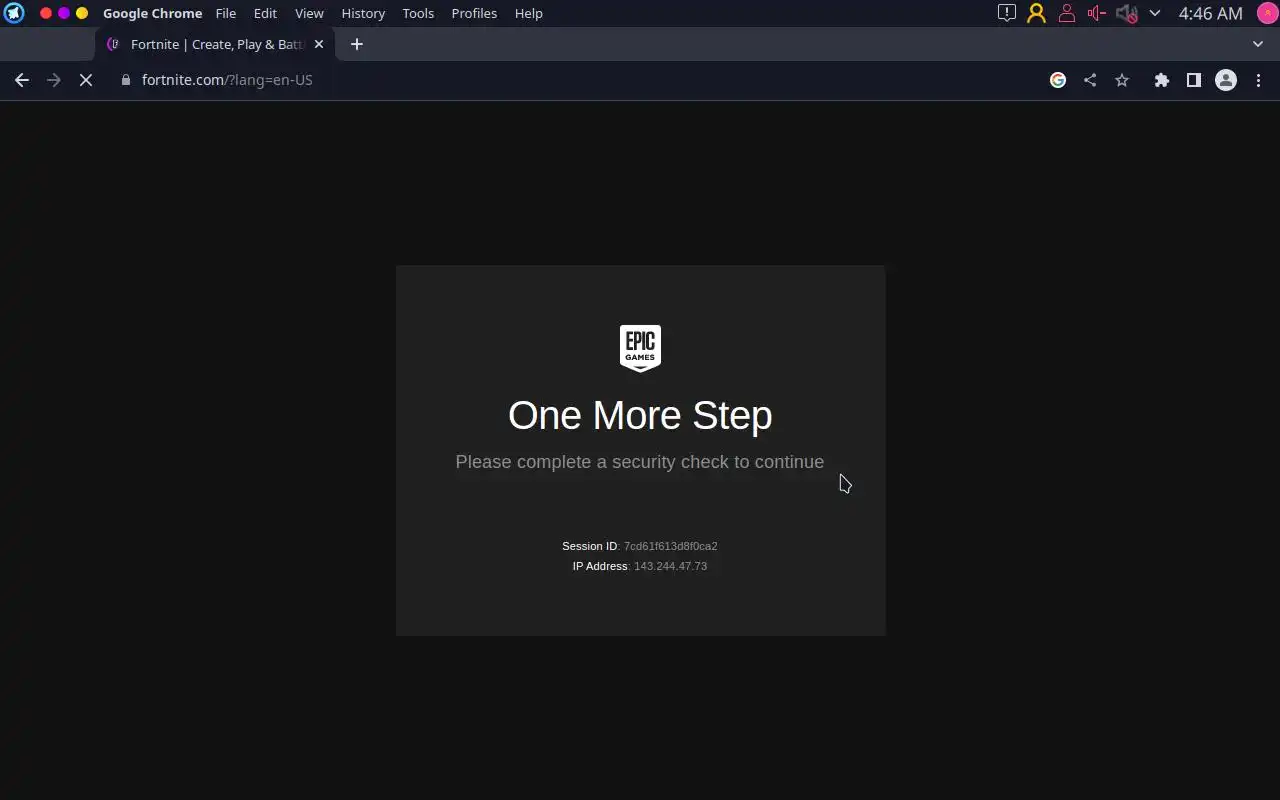
Task: Open the View menu
Action: click(309, 13)
